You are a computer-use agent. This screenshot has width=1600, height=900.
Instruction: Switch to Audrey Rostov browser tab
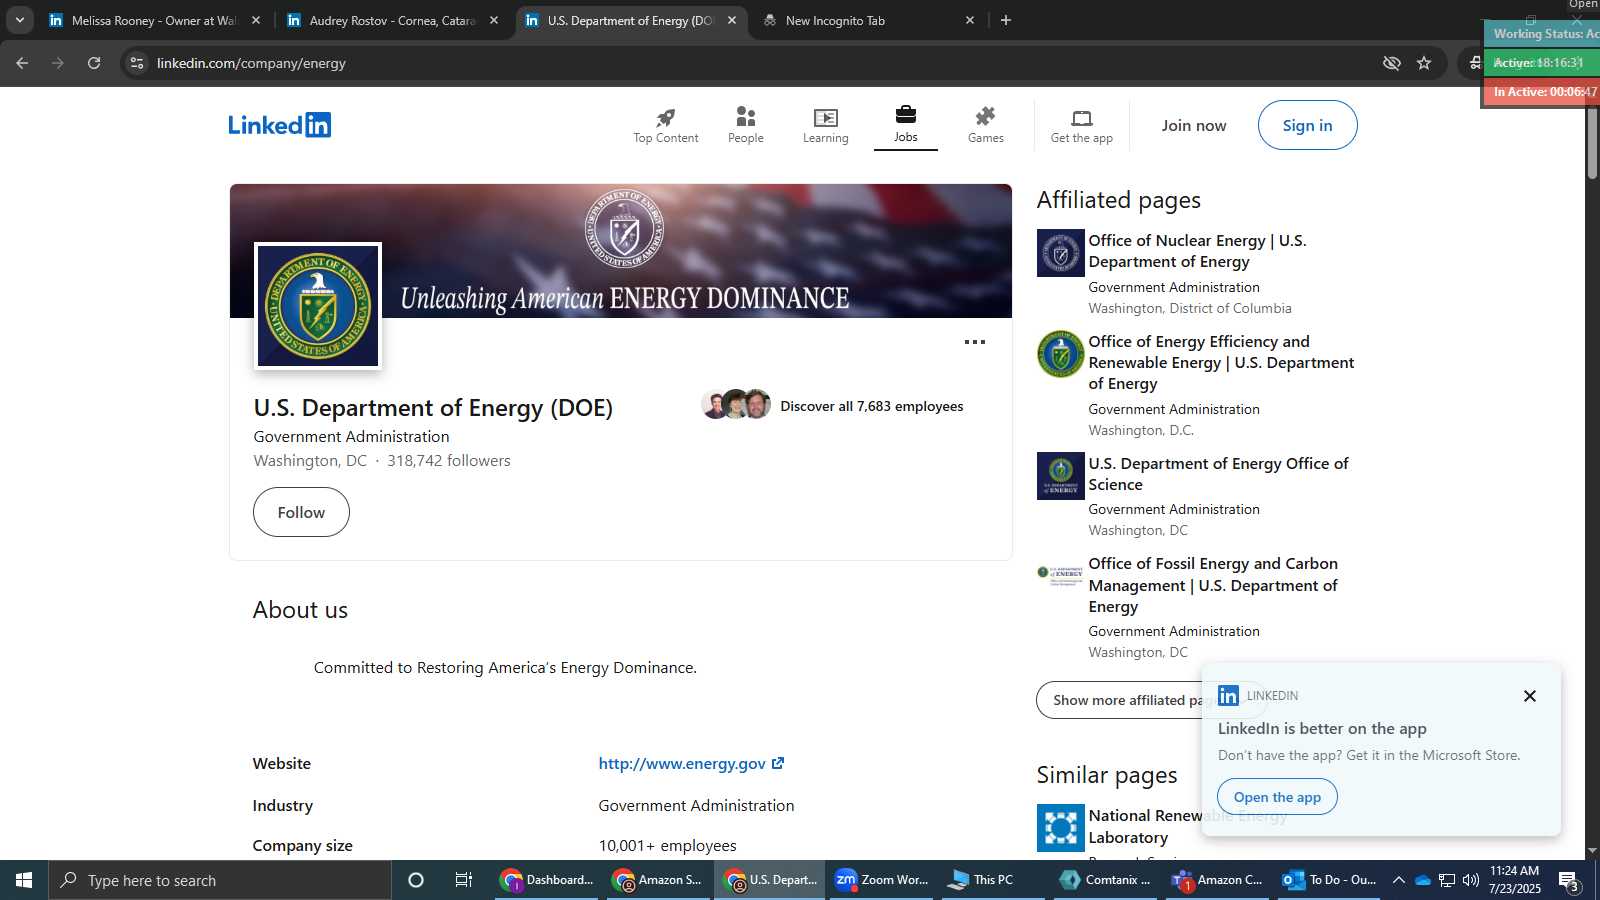coord(392,20)
